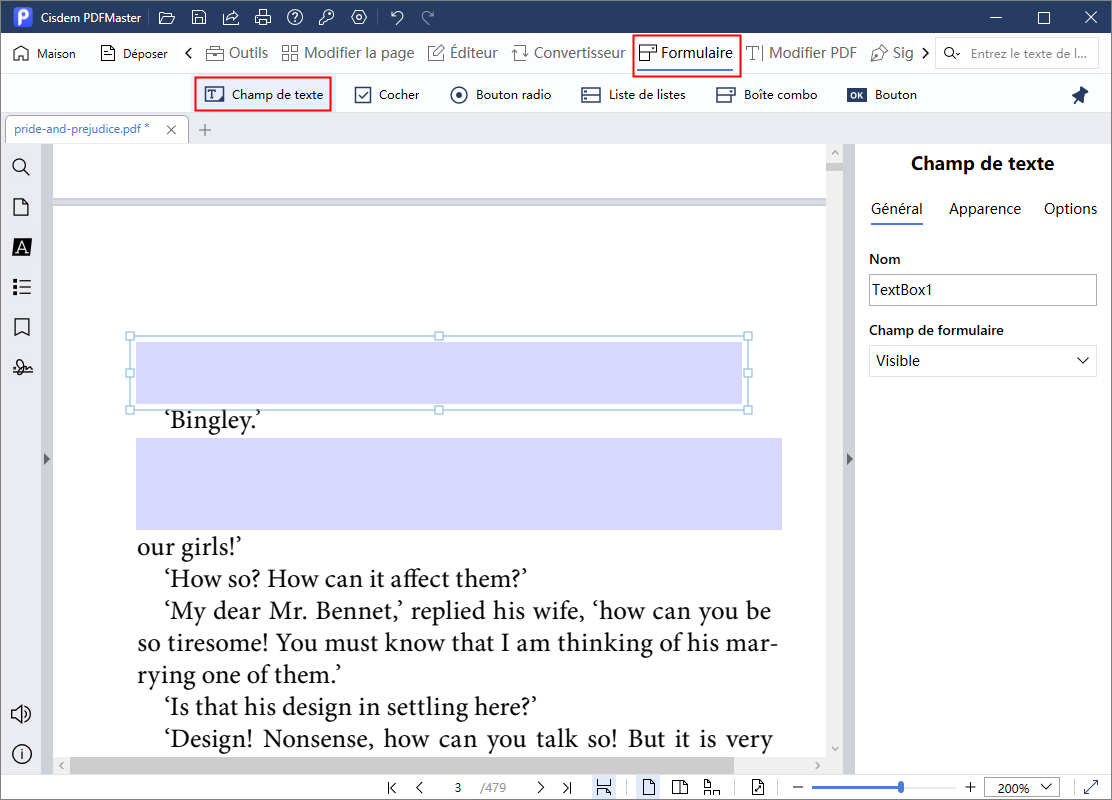Click the zoom slider handle
The width and height of the screenshot is (1112, 800).
click(901, 787)
